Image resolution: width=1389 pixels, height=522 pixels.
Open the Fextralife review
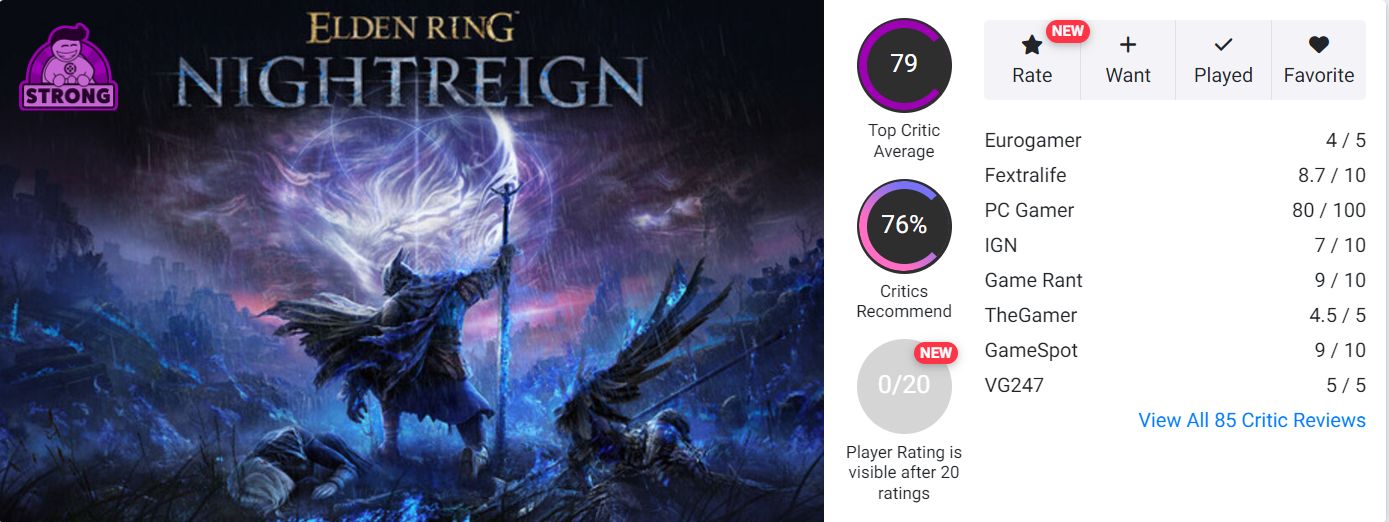click(x=1175, y=175)
